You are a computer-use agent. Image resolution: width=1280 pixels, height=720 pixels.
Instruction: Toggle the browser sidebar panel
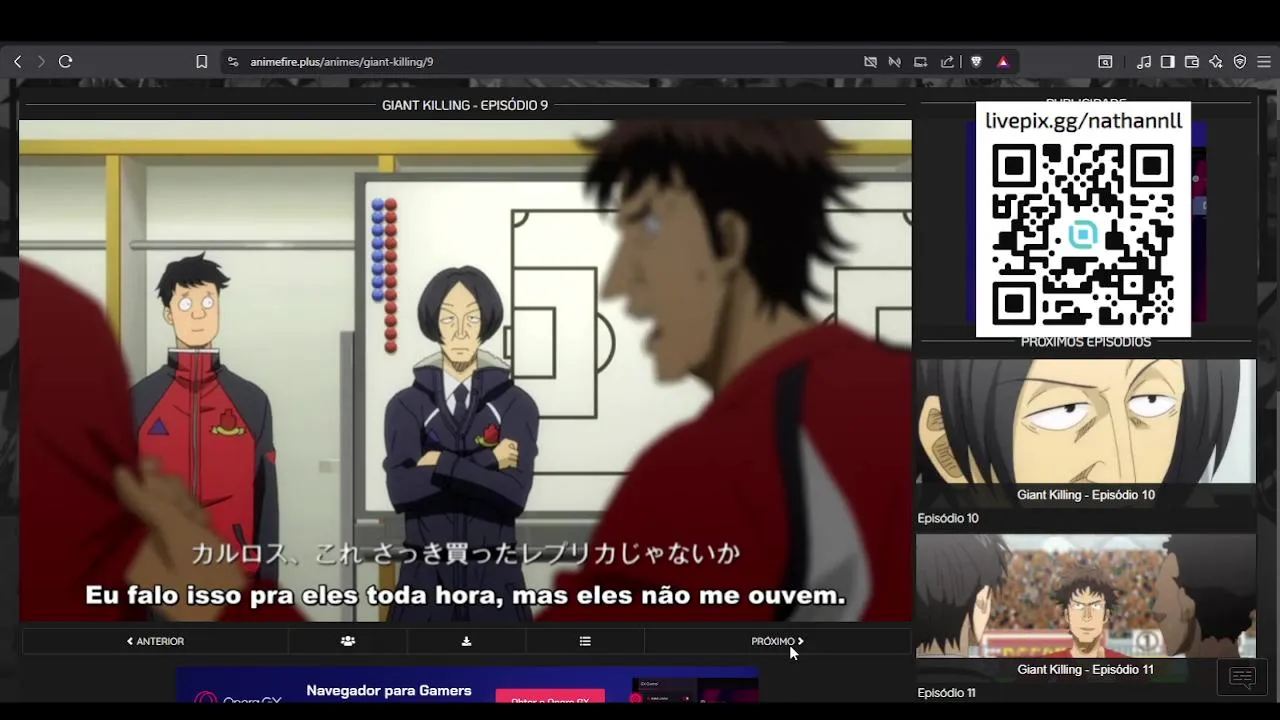click(x=1168, y=62)
